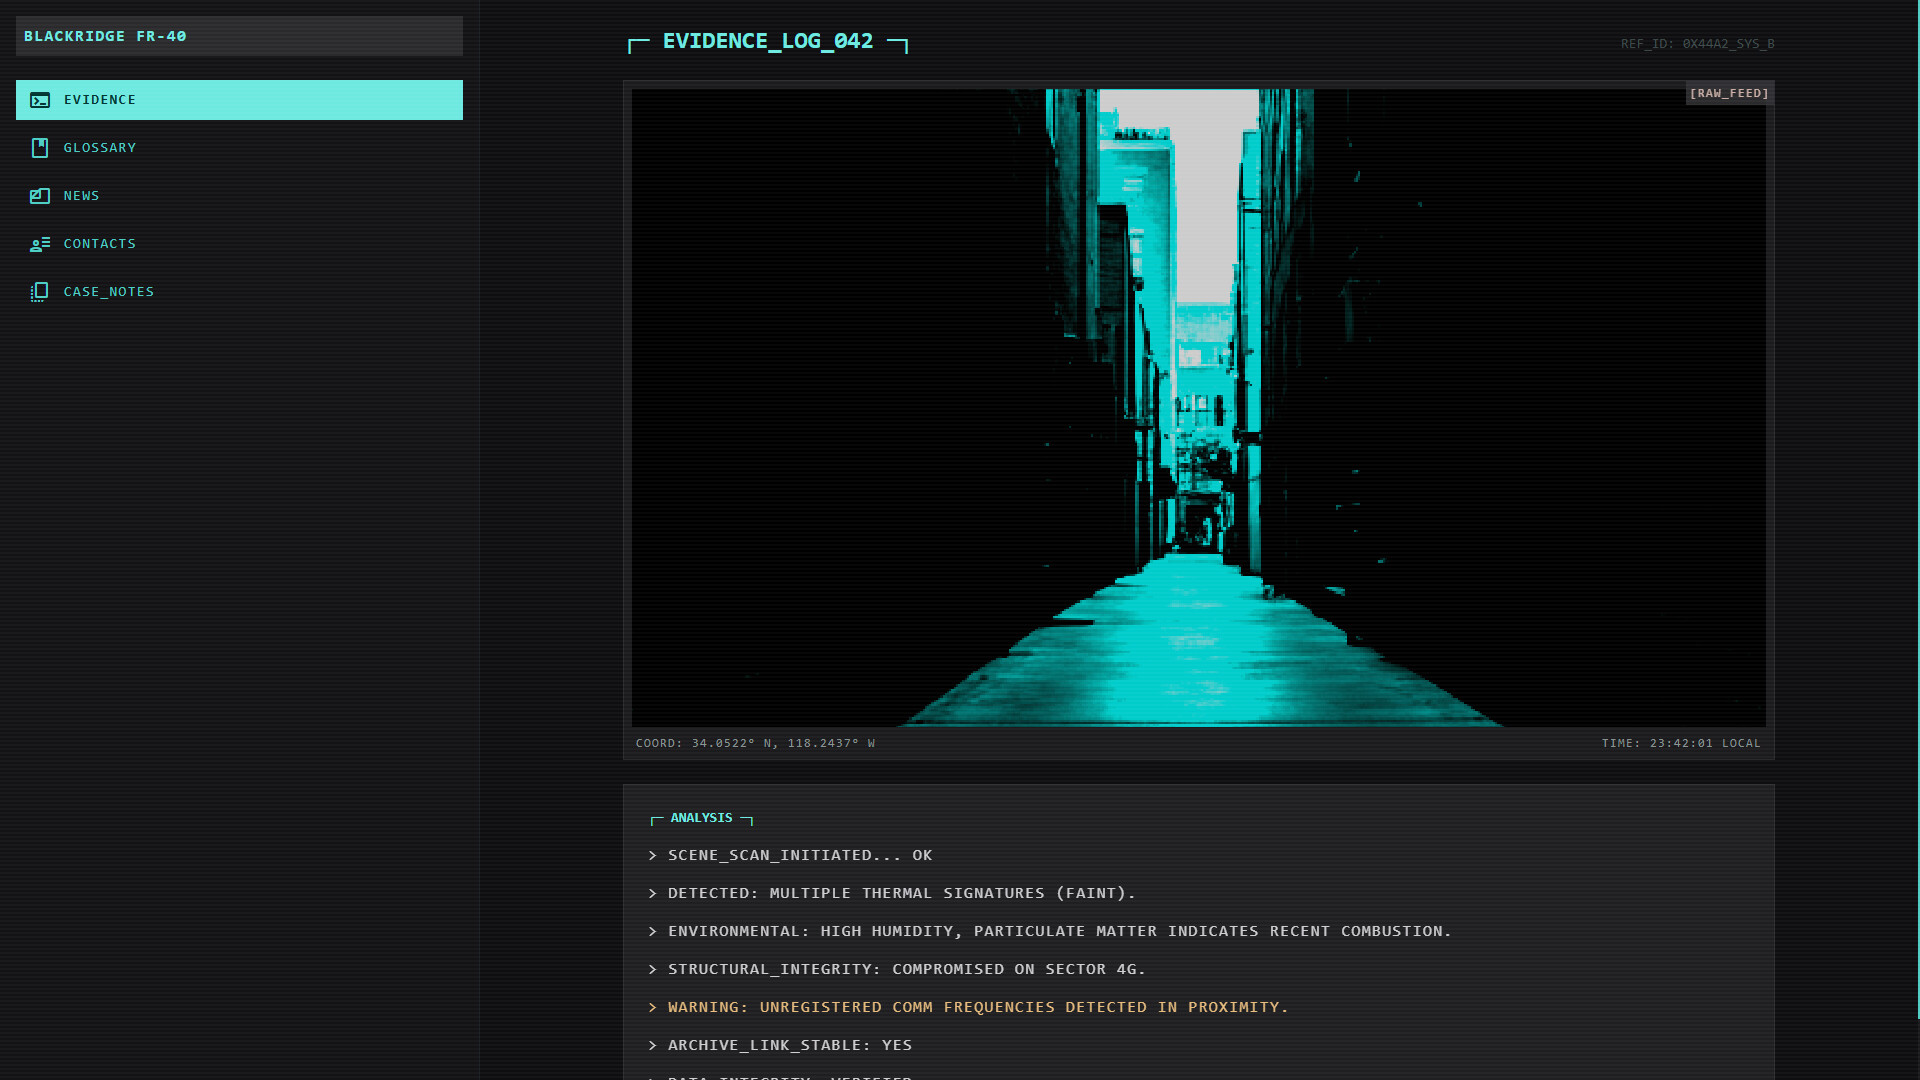Click the Glossary book icon
The image size is (1920, 1080).
(x=40, y=148)
